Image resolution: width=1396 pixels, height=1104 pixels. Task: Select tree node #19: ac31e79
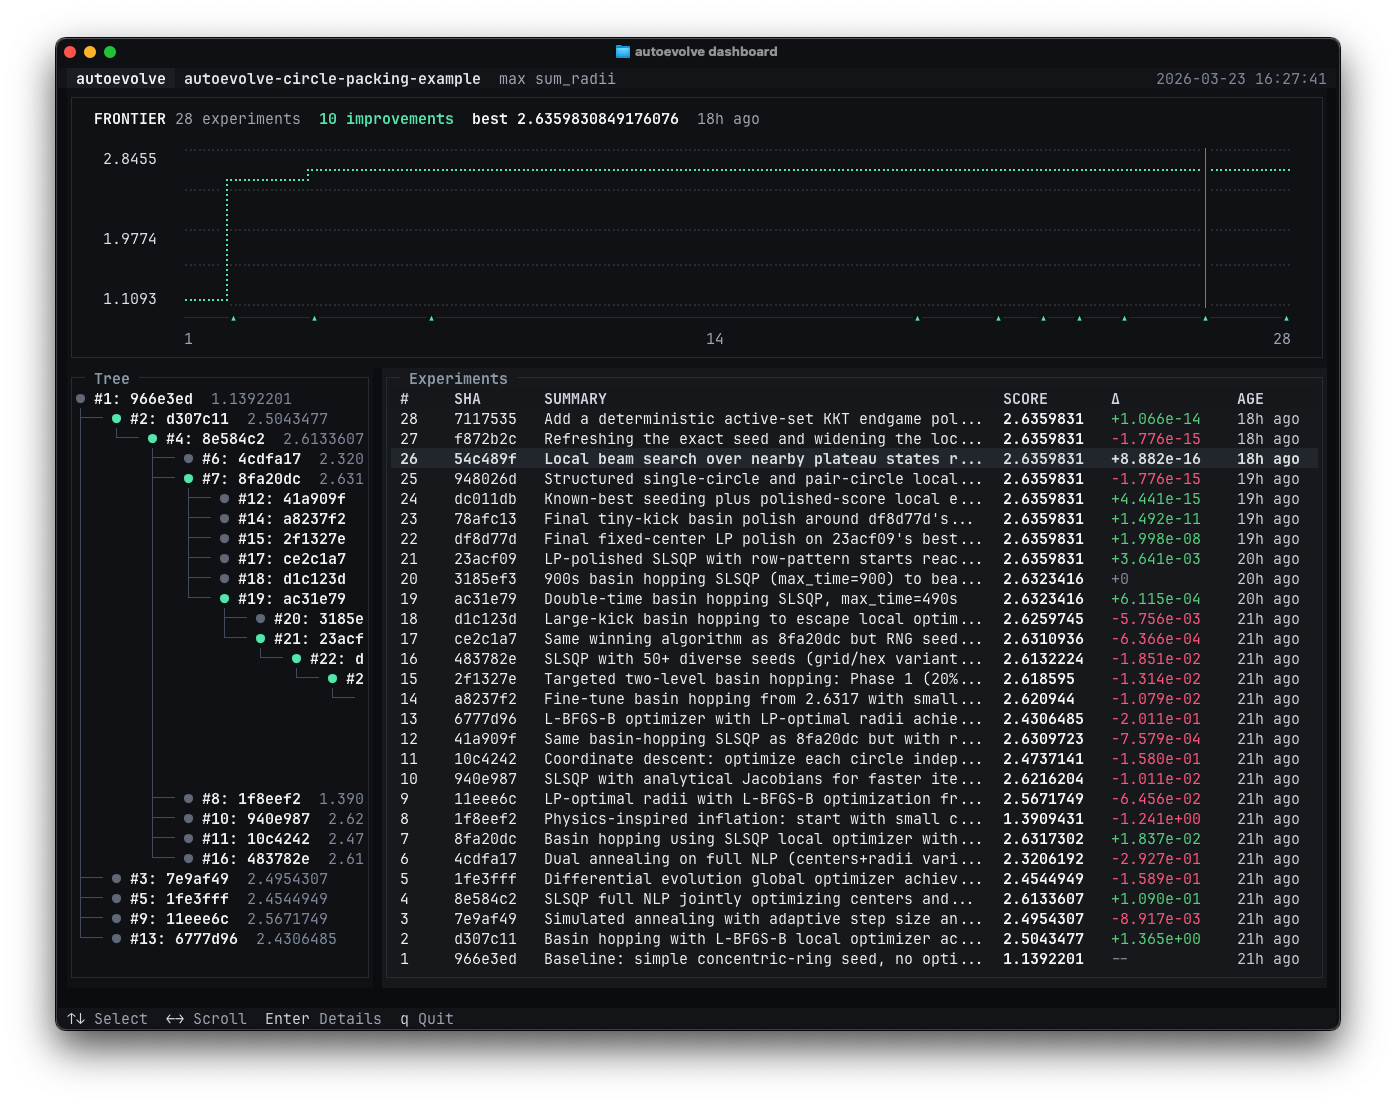pyautogui.click(x=283, y=599)
